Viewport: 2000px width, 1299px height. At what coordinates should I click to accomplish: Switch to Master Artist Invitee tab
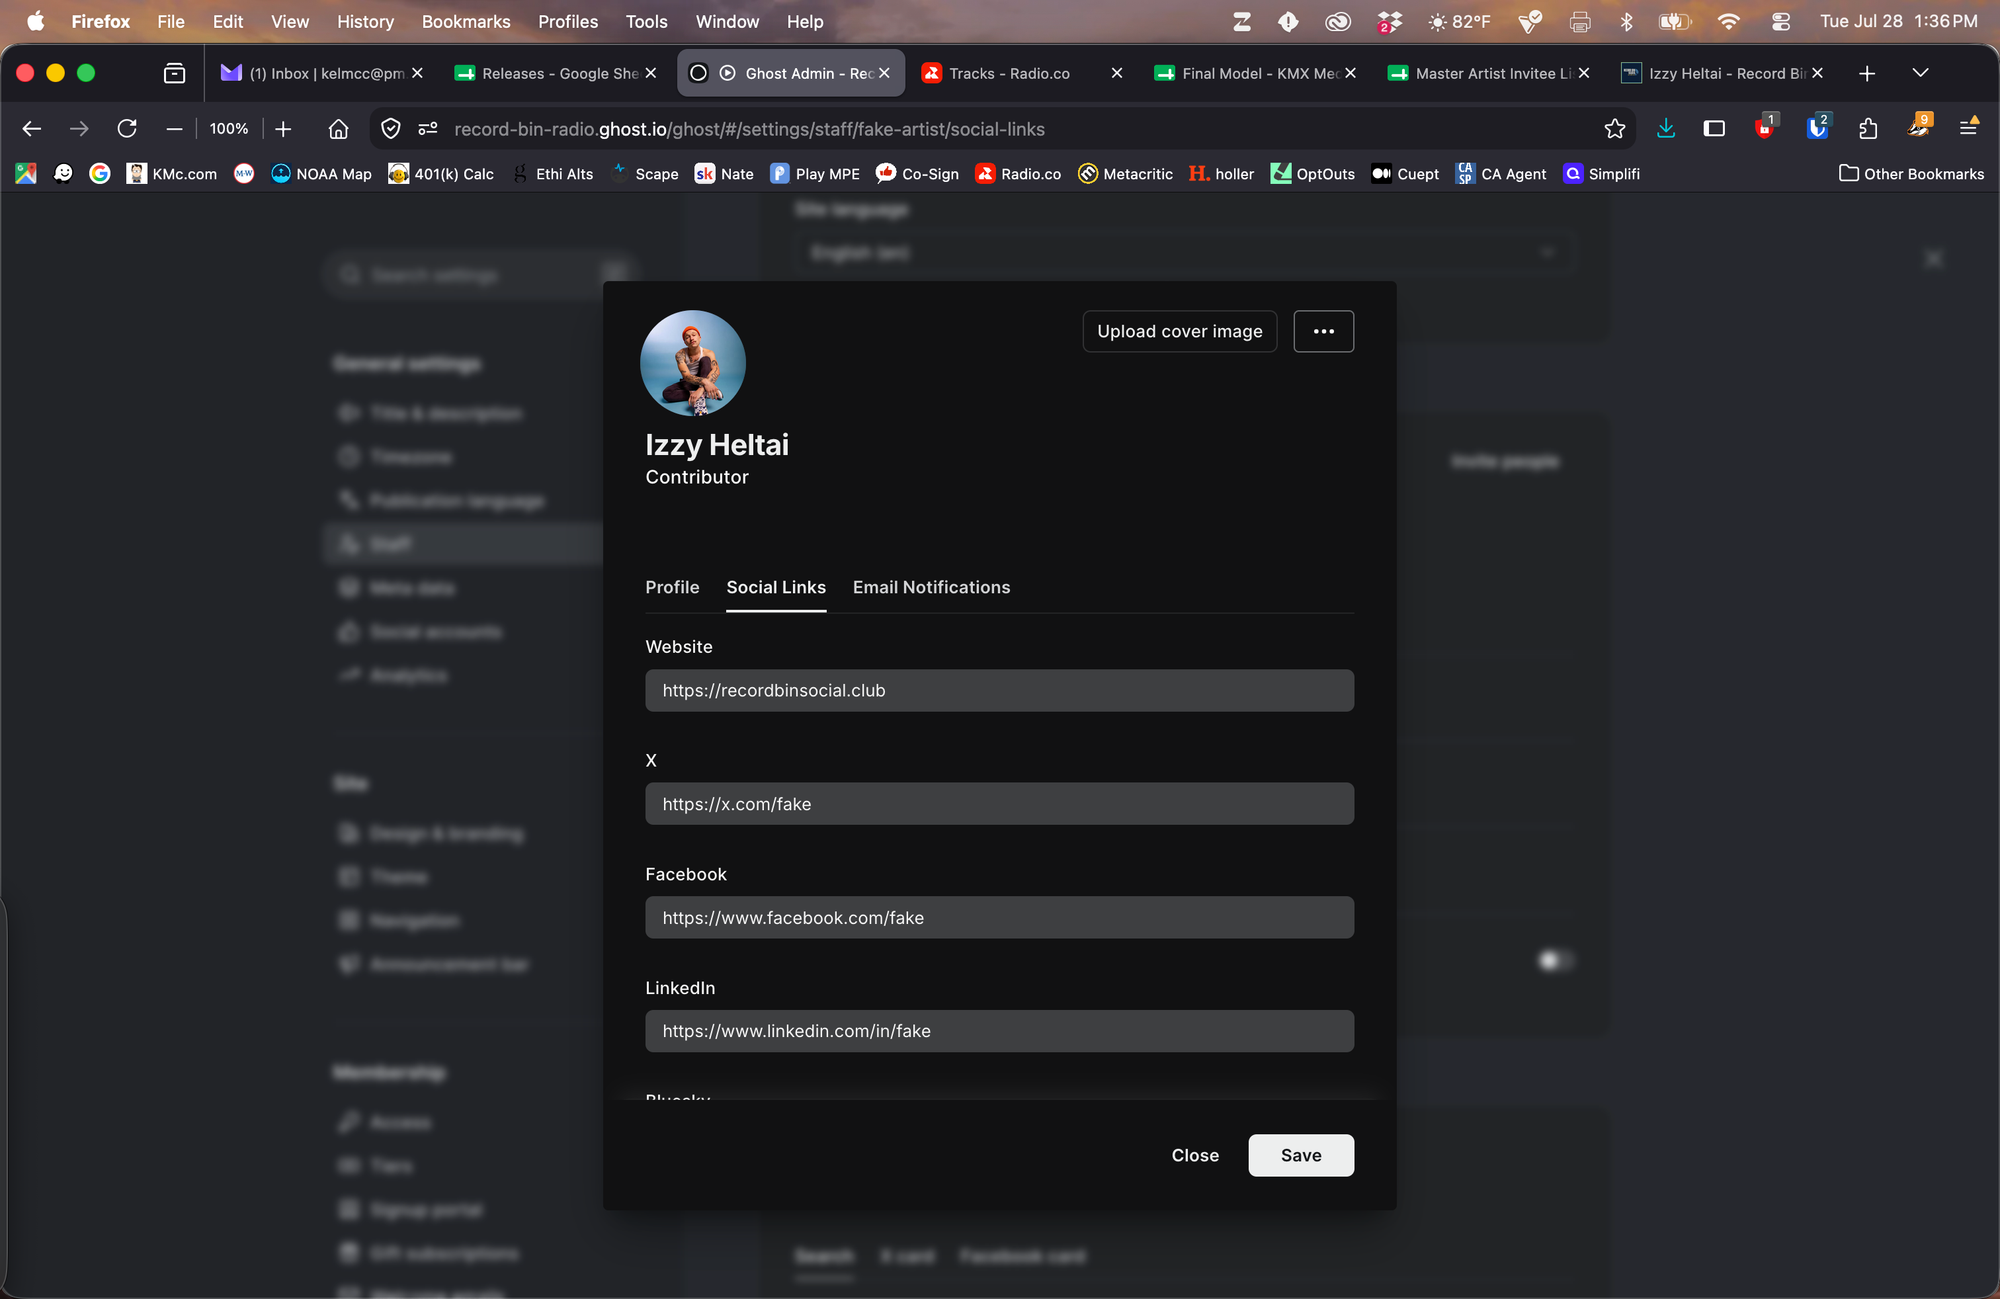(x=1489, y=73)
